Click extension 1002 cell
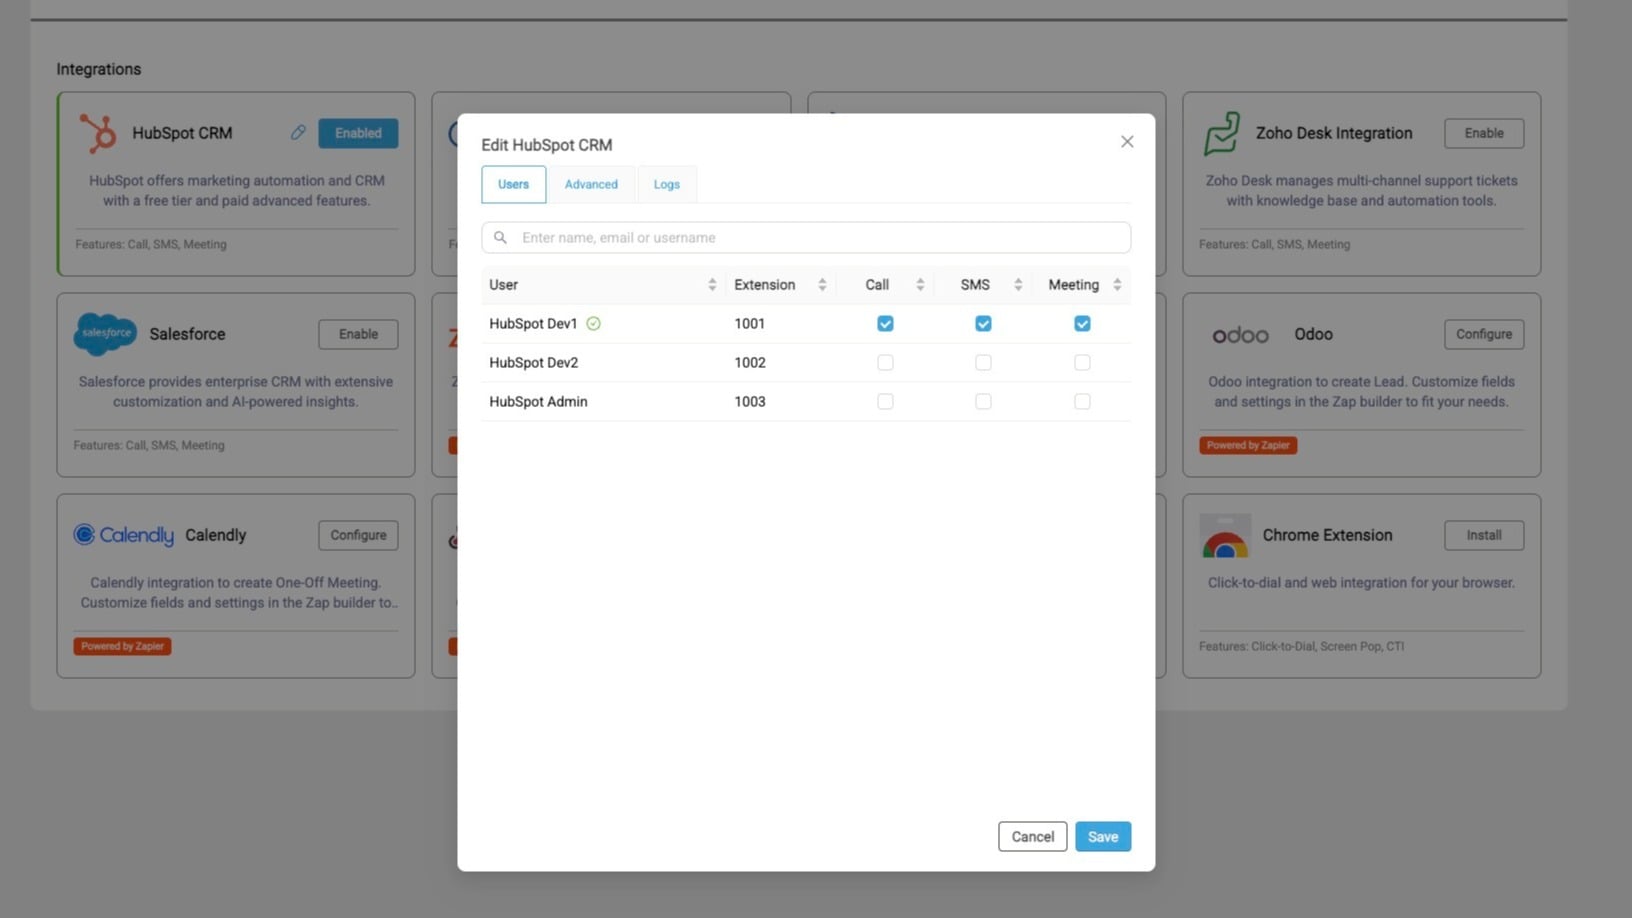 tap(750, 363)
